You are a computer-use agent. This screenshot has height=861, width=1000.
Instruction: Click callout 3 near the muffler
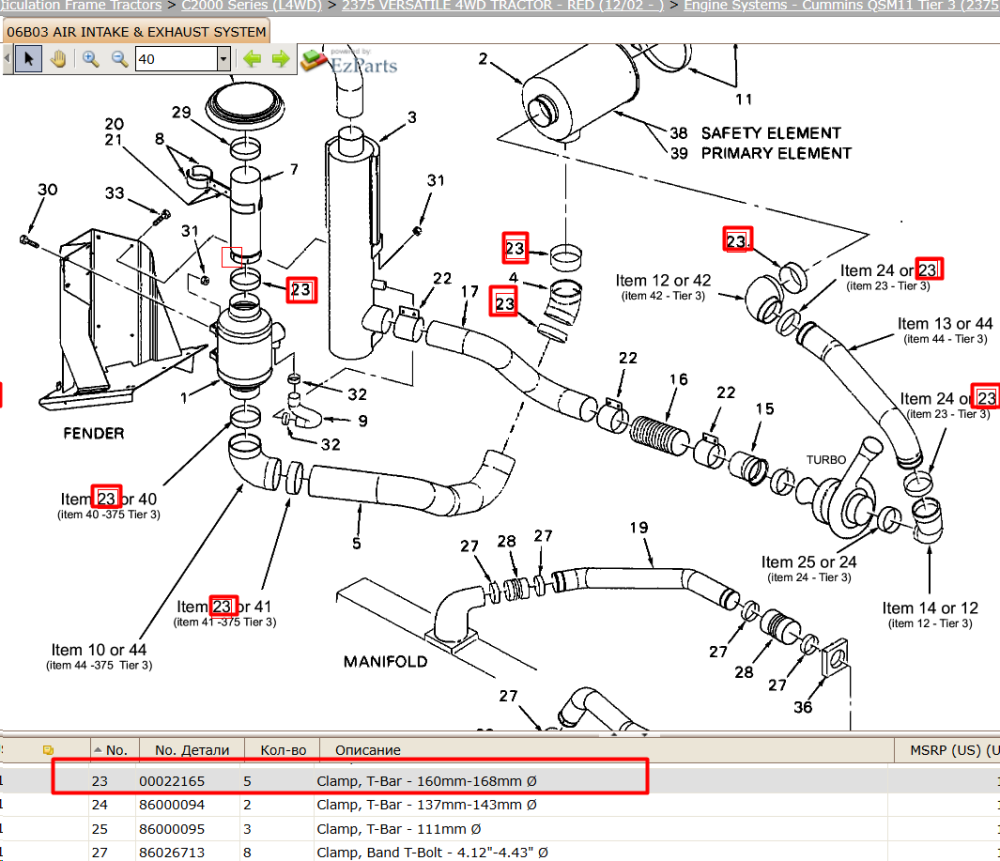click(x=412, y=117)
